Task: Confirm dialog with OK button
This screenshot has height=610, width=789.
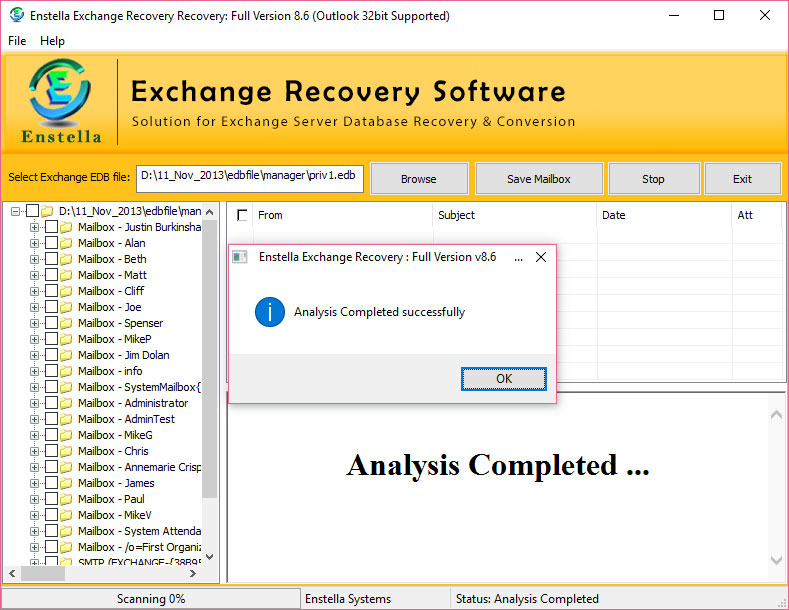Action: coord(504,379)
